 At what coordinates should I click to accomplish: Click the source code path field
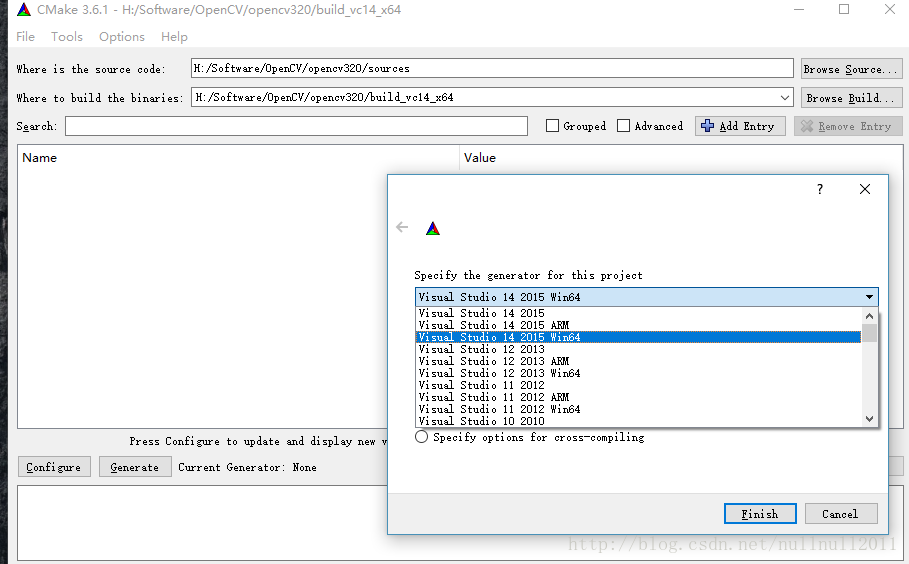point(492,68)
